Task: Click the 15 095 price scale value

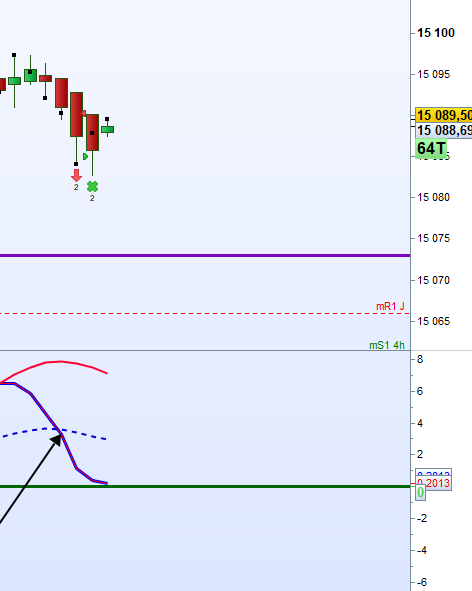Action: tap(434, 74)
